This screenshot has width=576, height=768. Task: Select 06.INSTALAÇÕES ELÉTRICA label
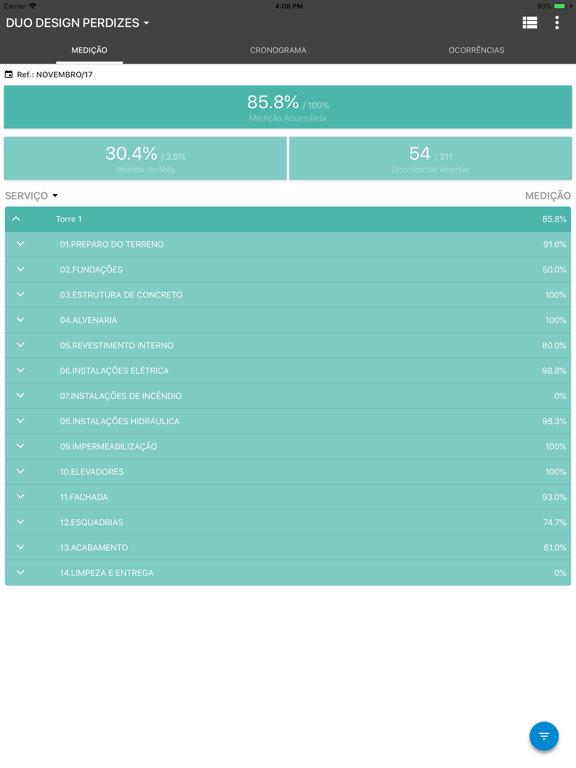[114, 371]
